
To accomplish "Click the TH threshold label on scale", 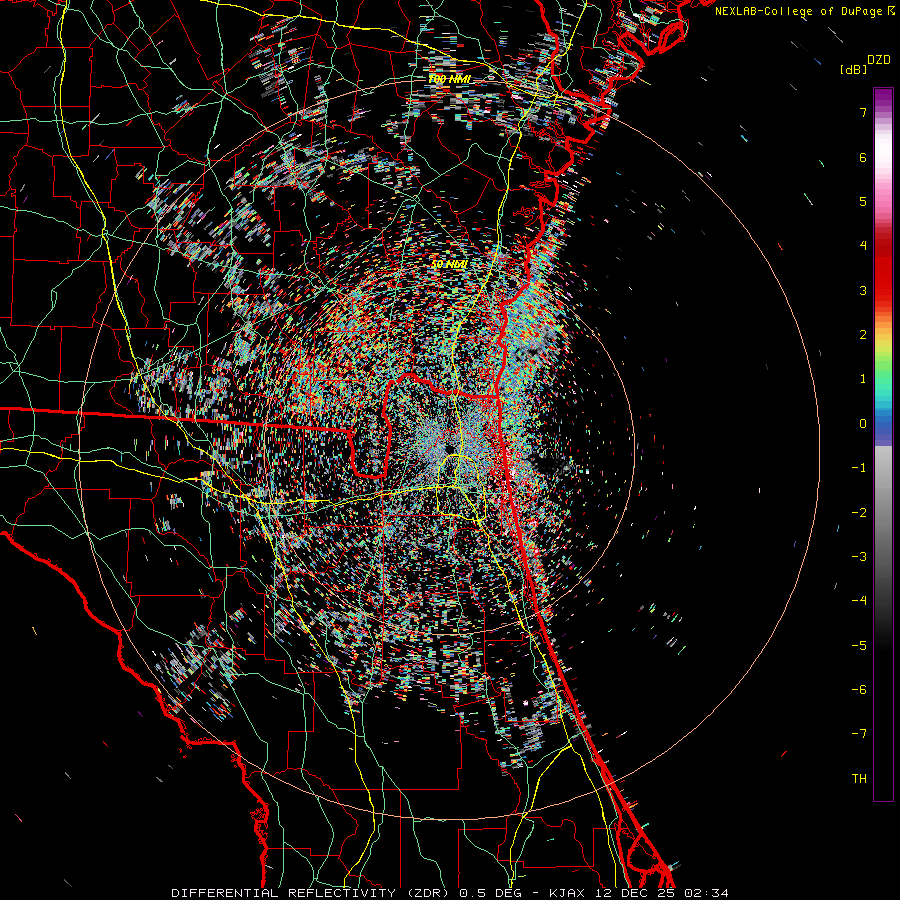I will (x=859, y=779).
